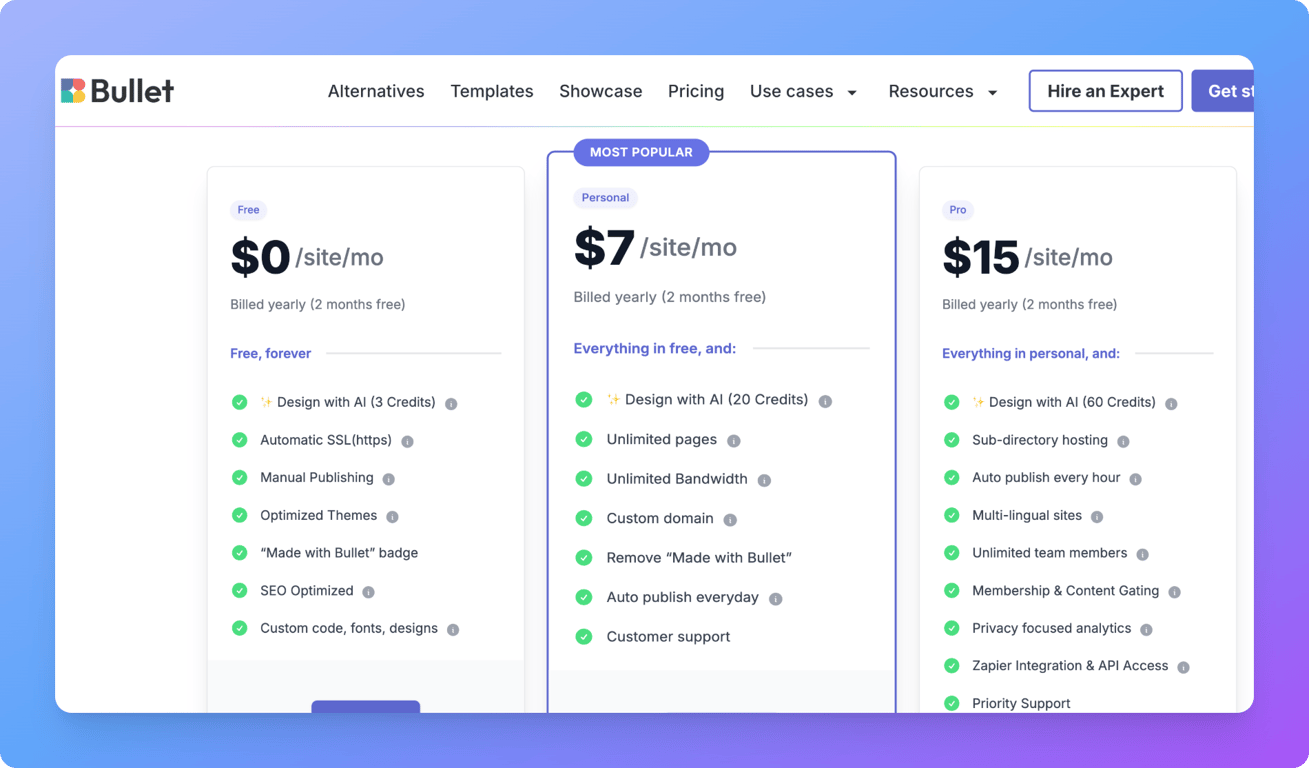Click the "Remove 'Made with Bullet'" feature text
The width and height of the screenshot is (1309, 768).
[699, 557]
